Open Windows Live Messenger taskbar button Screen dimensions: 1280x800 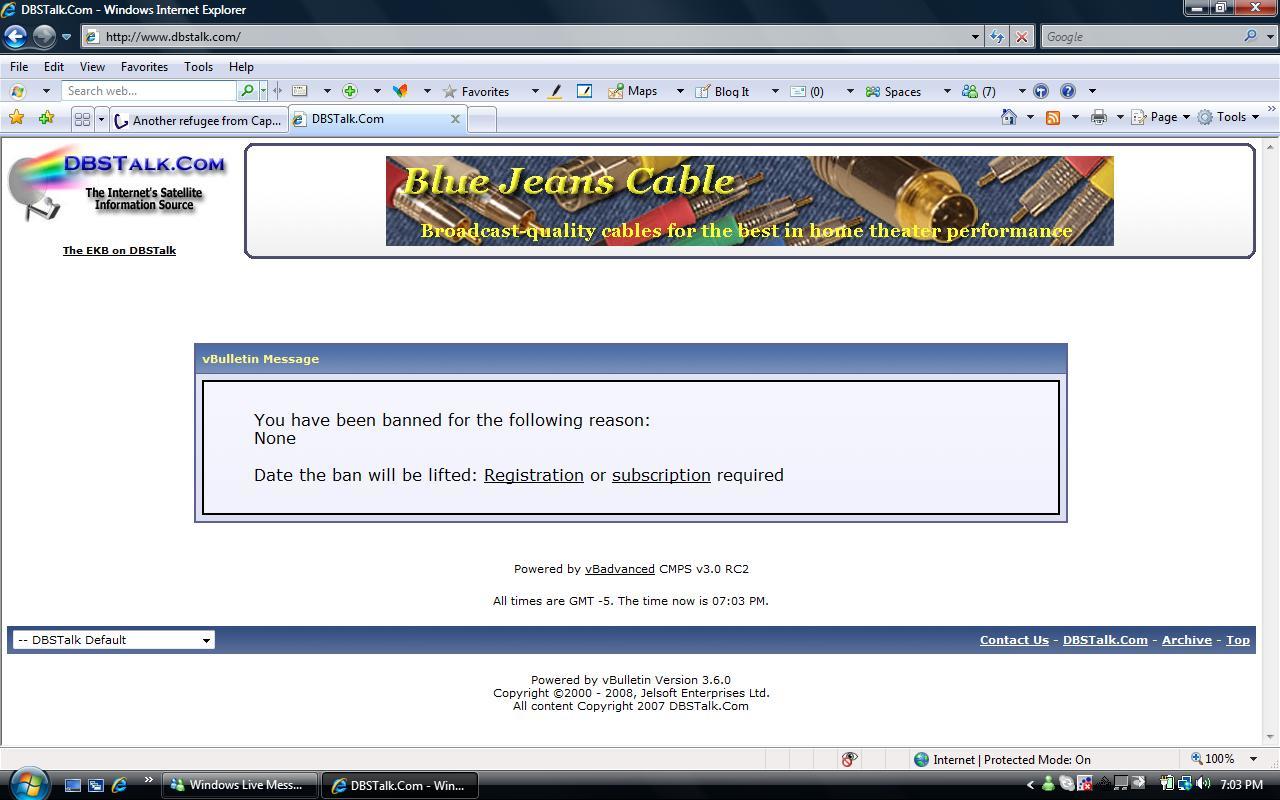click(x=240, y=785)
